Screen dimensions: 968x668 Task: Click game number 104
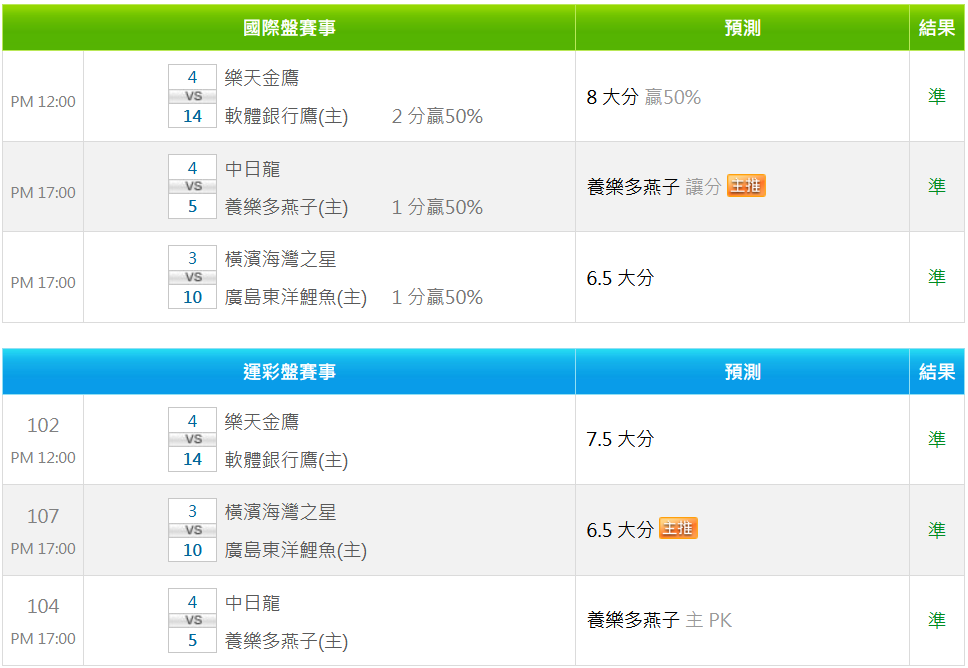[x=43, y=606]
